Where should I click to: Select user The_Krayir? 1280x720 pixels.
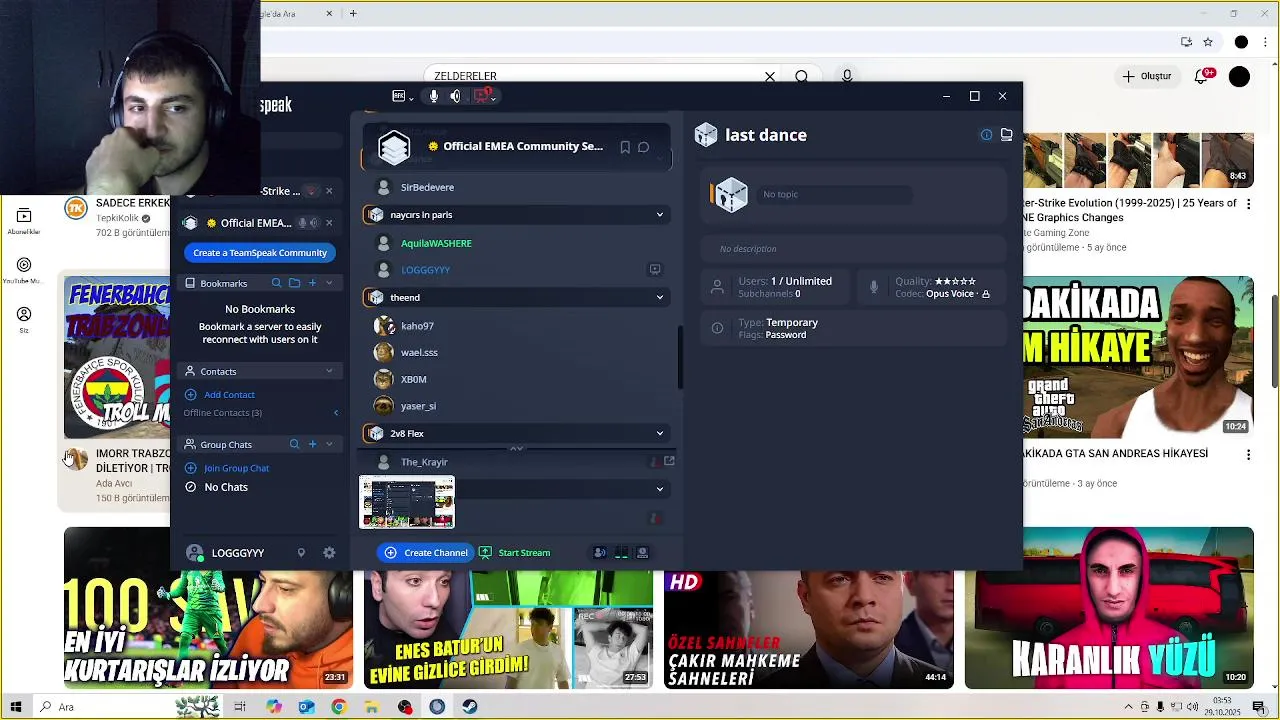tap(424, 462)
